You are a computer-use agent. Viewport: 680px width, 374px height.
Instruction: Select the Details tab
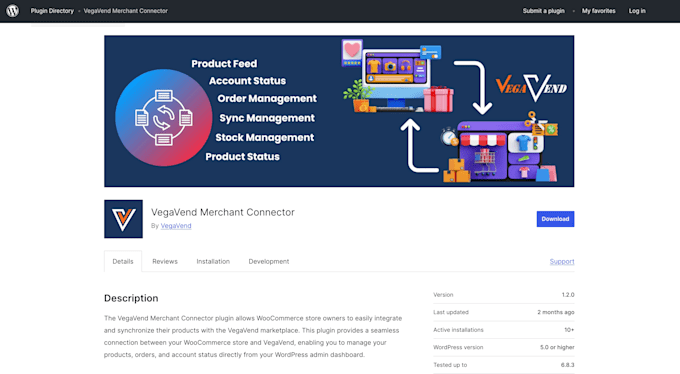coord(123,261)
